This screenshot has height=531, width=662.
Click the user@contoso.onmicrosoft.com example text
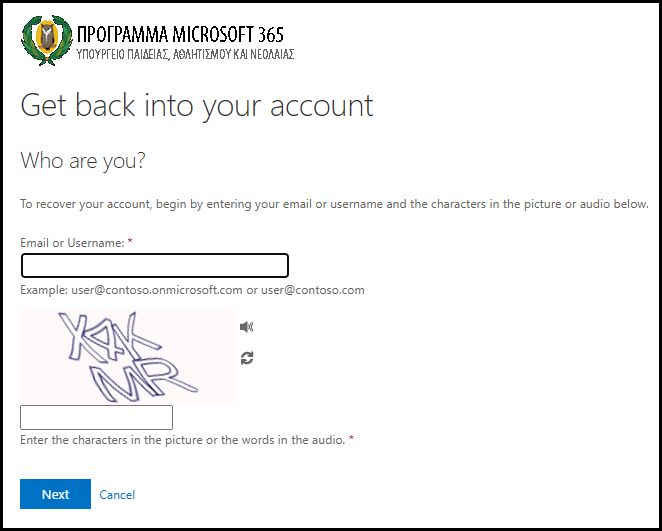pyautogui.click(x=157, y=290)
